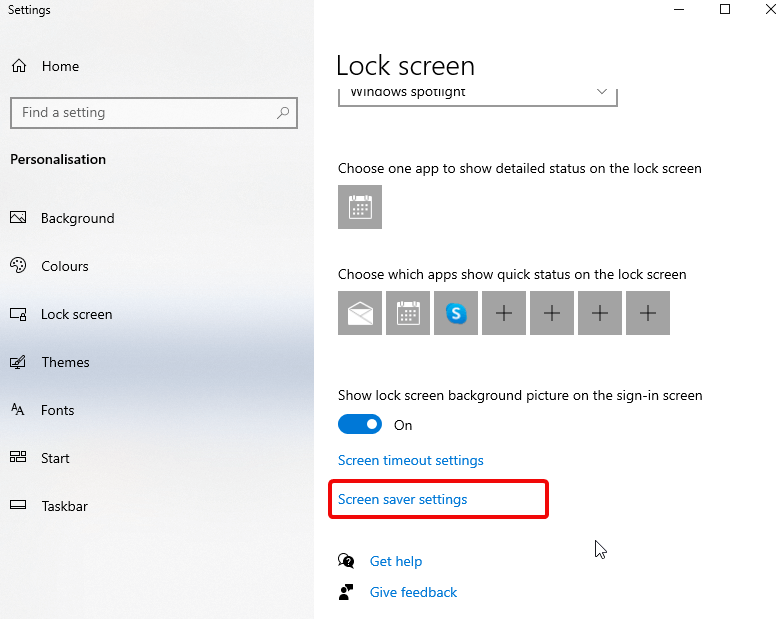Click the Get help chat icon
Image resolution: width=783 pixels, height=619 pixels.
(x=346, y=561)
